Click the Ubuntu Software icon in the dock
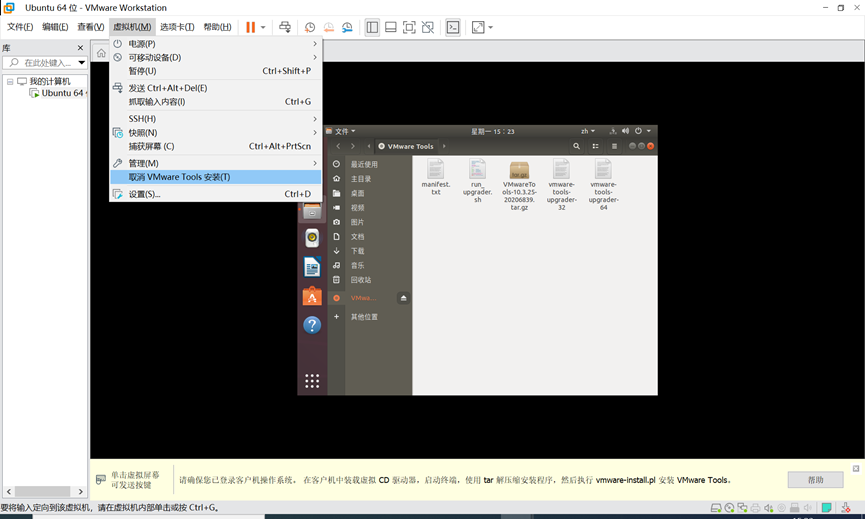The width and height of the screenshot is (865, 519). click(x=312, y=296)
